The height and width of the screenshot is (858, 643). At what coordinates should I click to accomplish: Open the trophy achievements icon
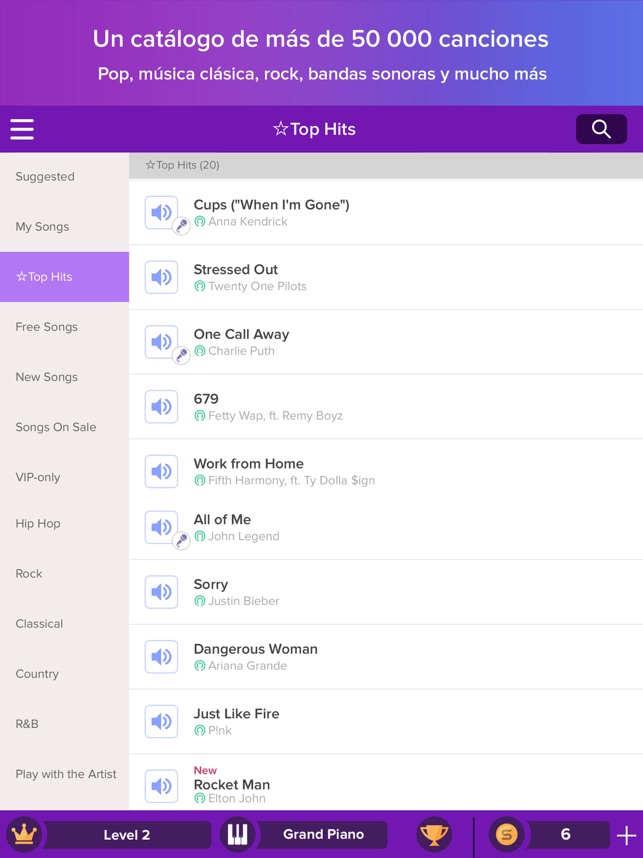tap(434, 834)
